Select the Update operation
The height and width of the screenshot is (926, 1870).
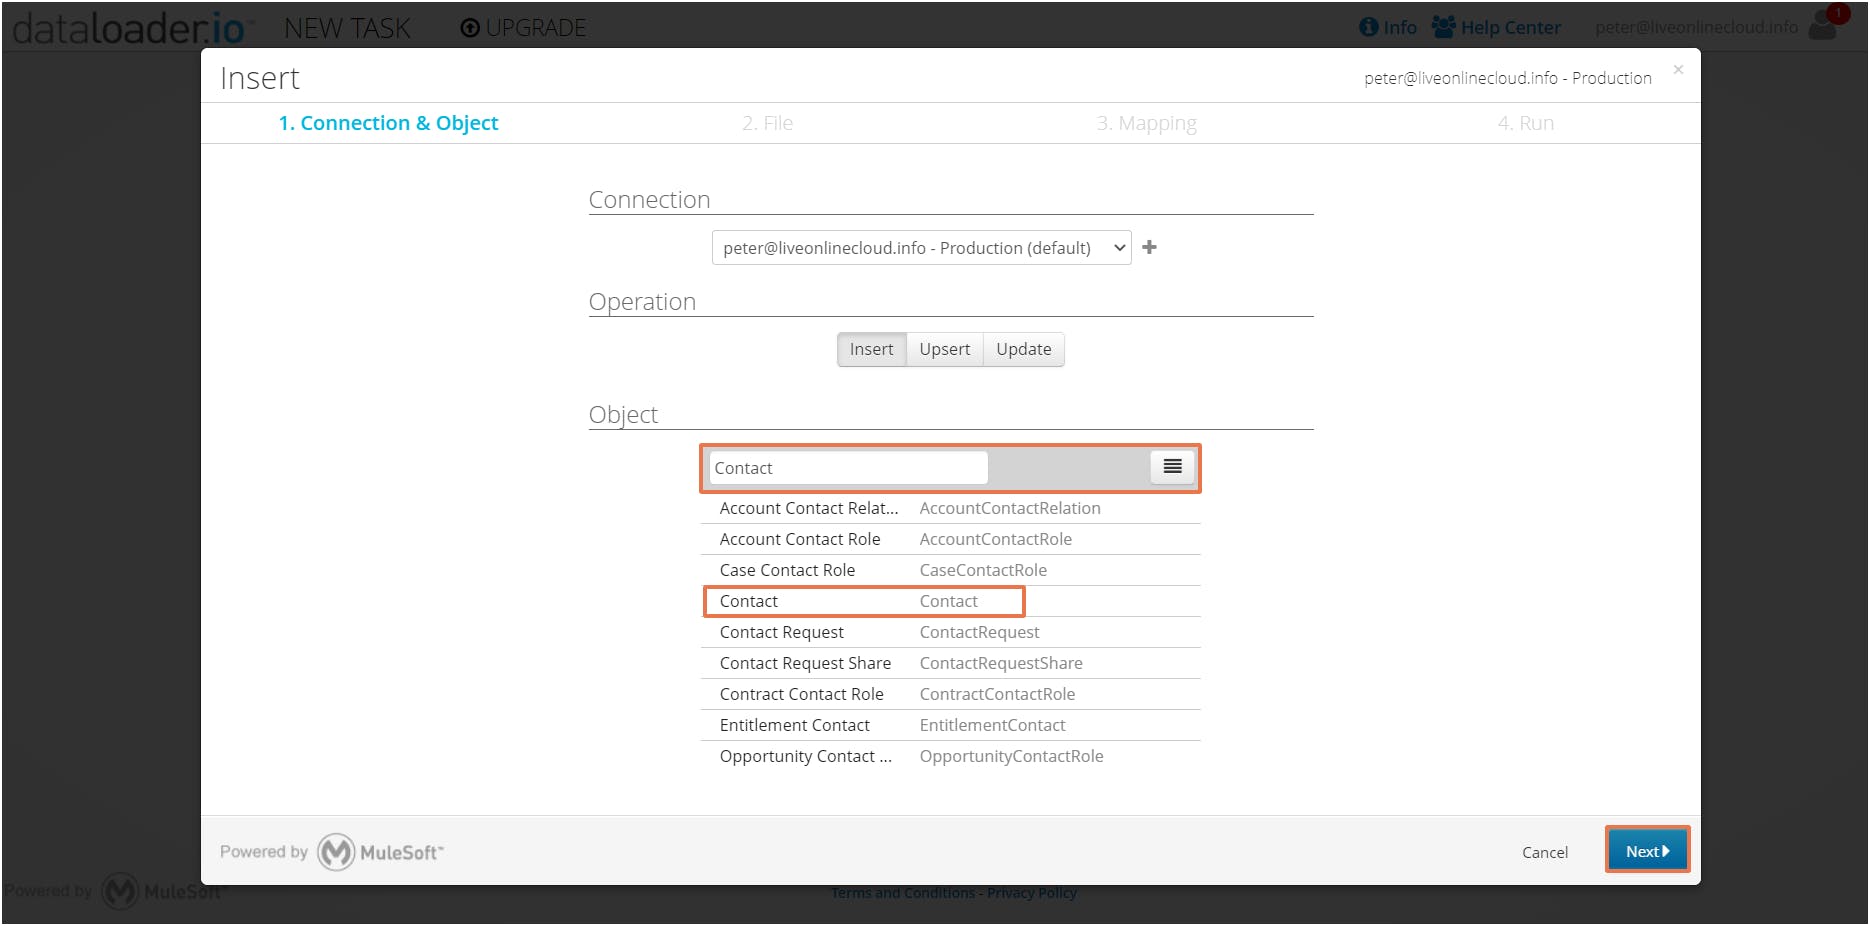[1024, 349]
